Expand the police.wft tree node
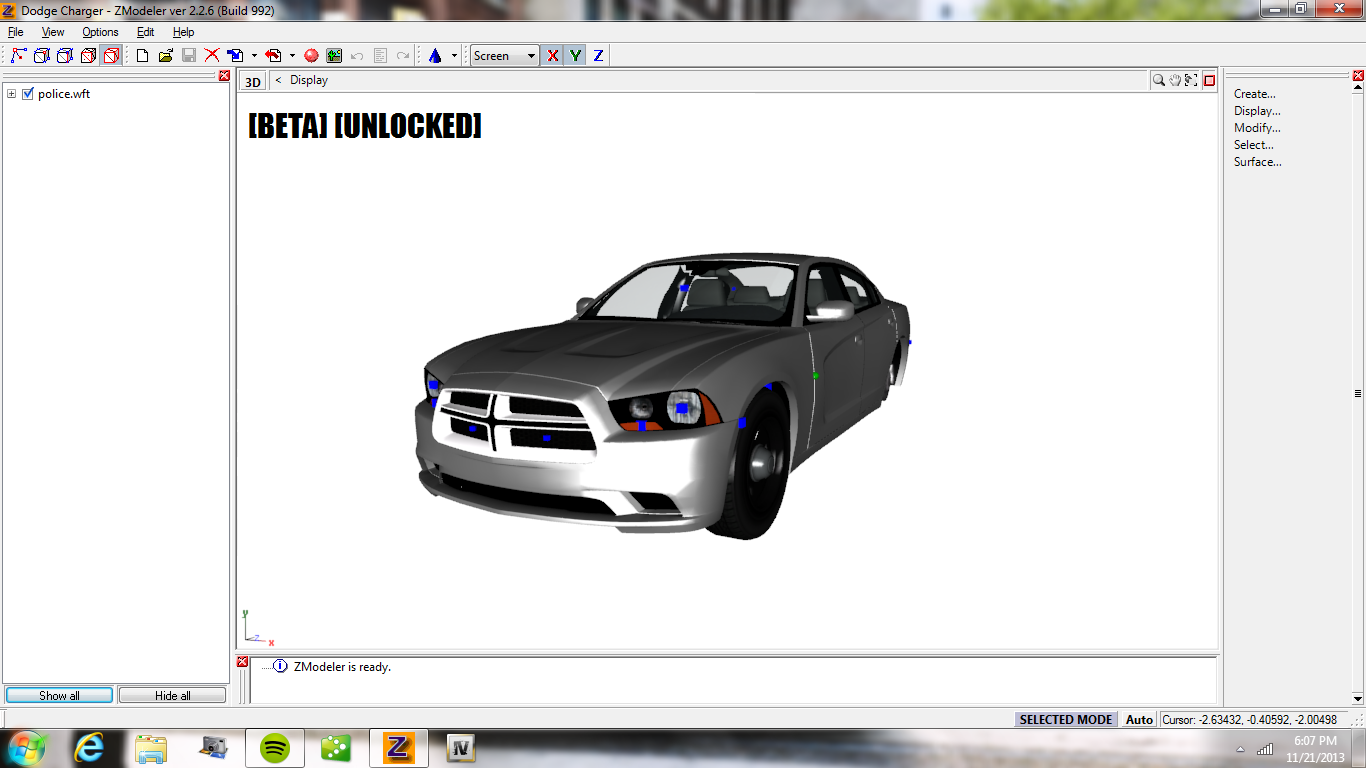Viewport: 1366px width, 768px height. 12,94
